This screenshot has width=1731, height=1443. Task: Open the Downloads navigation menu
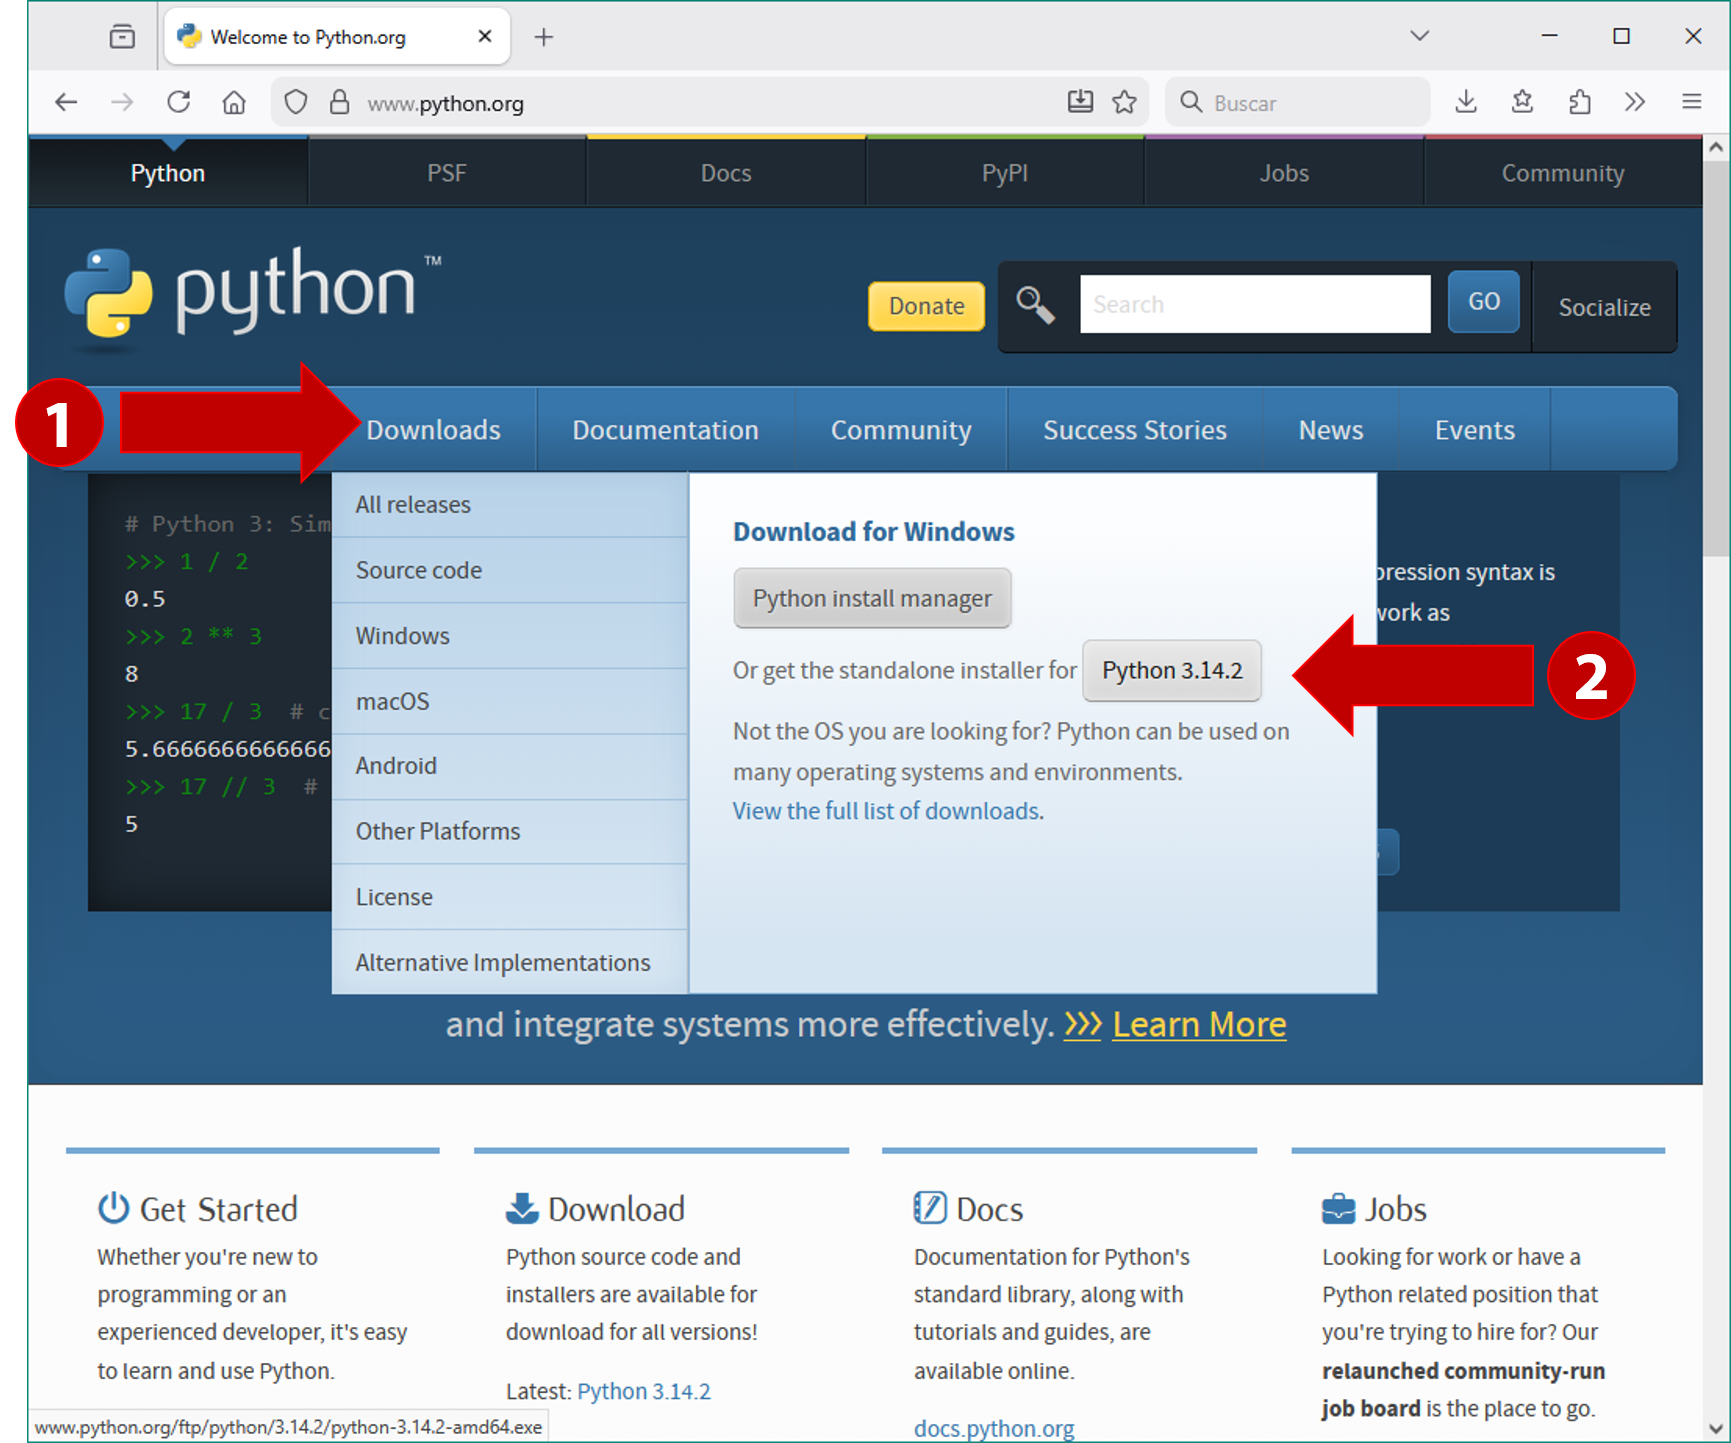point(433,430)
